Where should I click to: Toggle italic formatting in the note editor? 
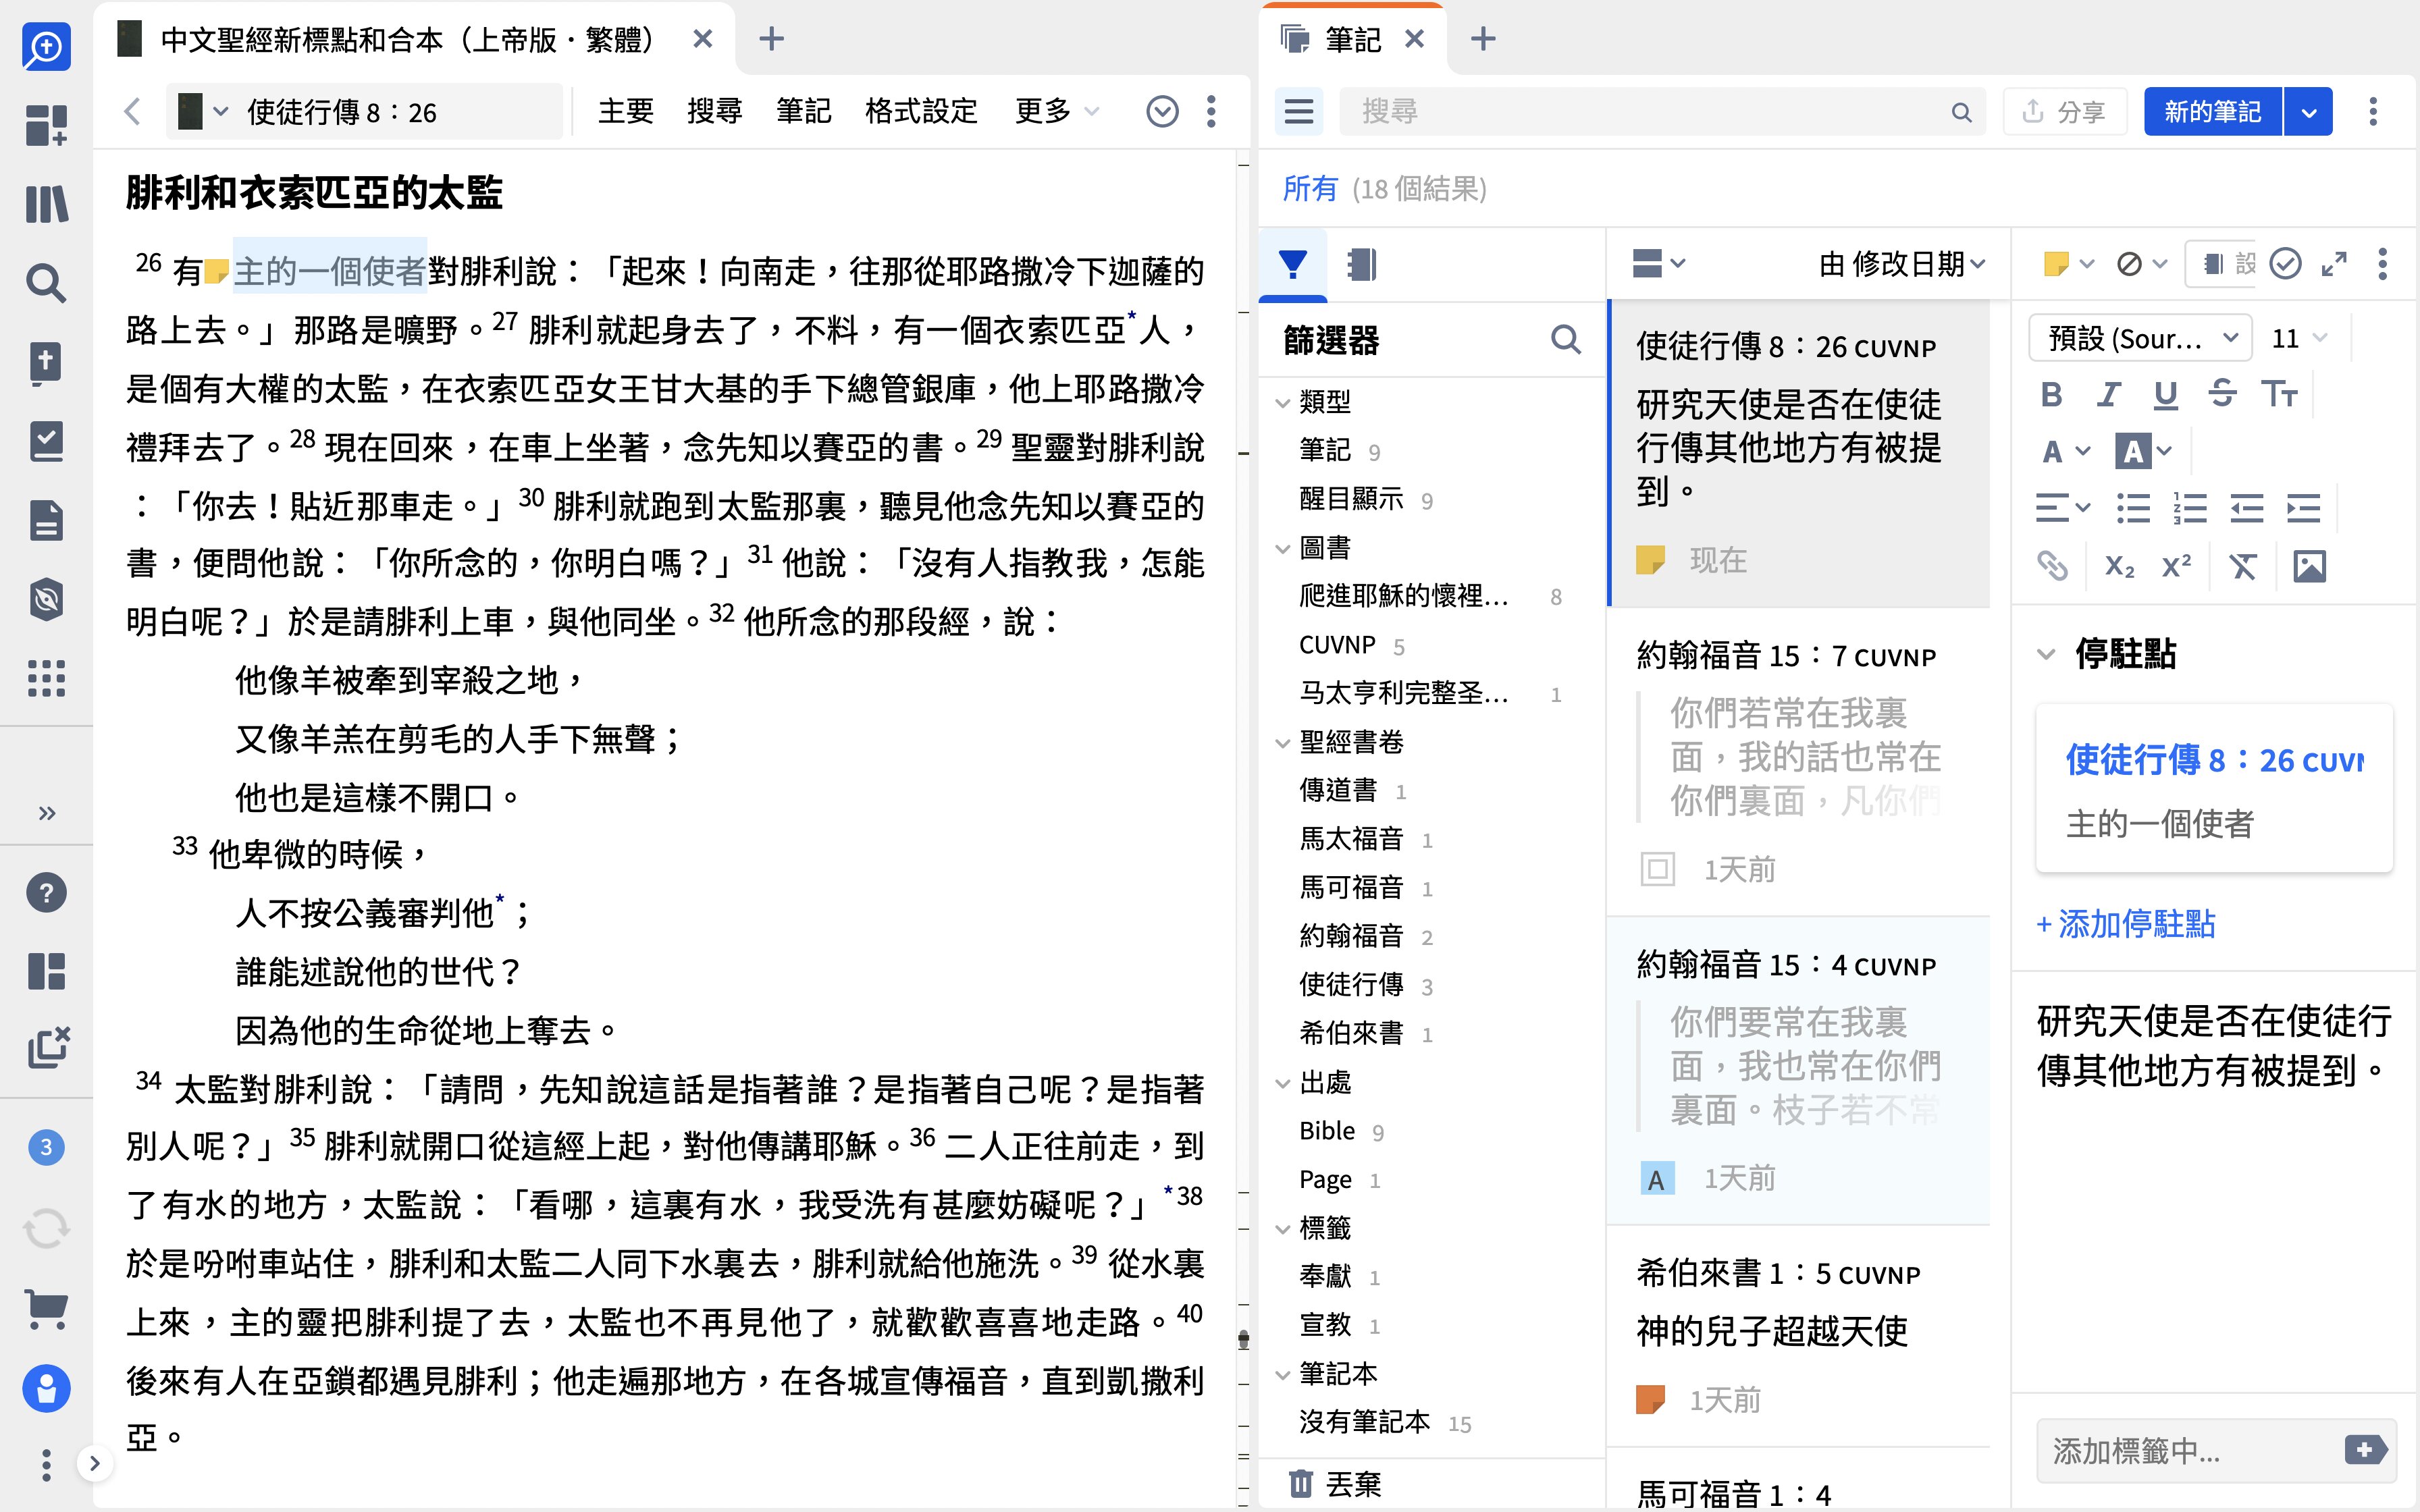[x=2108, y=394]
